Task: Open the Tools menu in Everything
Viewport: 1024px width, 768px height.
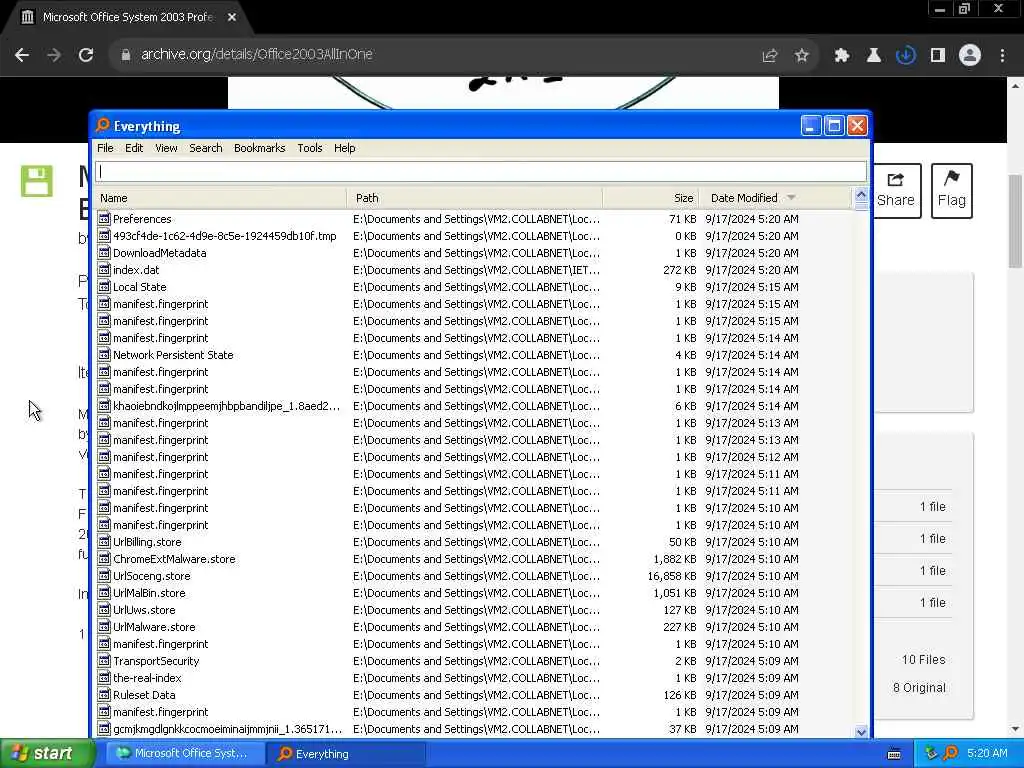Action: click(310, 148)
